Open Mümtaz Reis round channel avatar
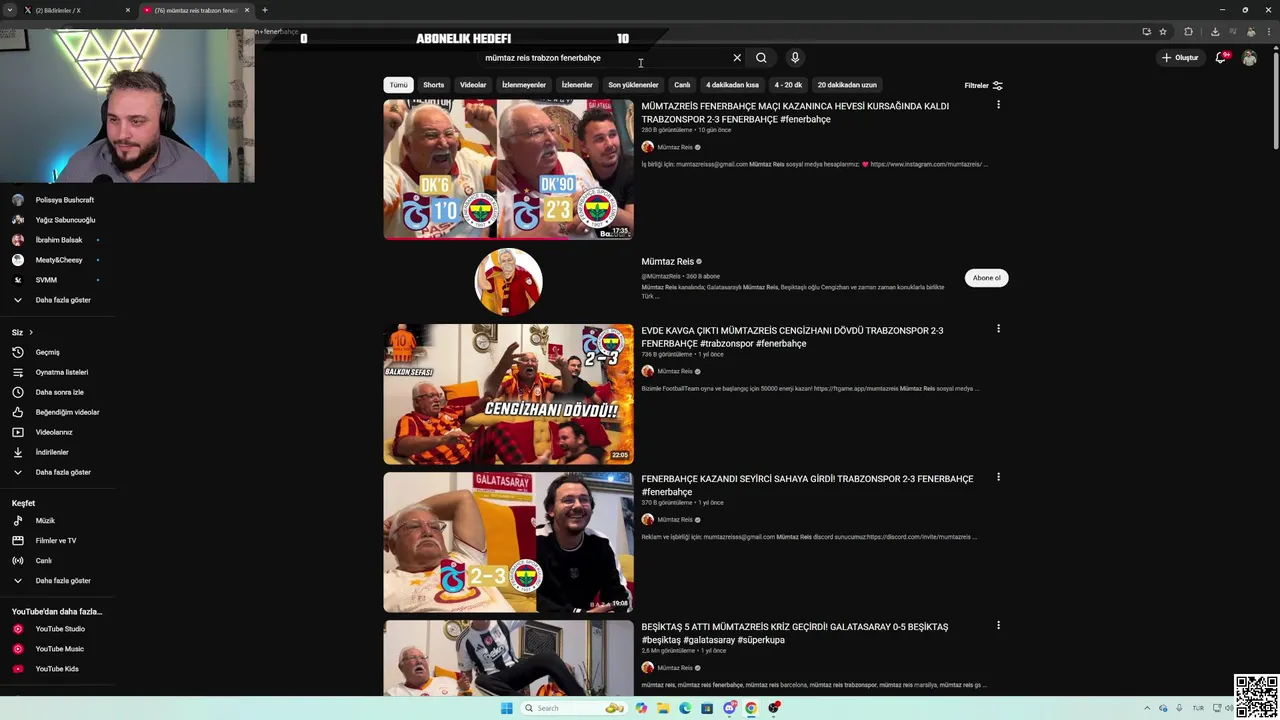The image size is (1280, 720). tap(508, 281)
